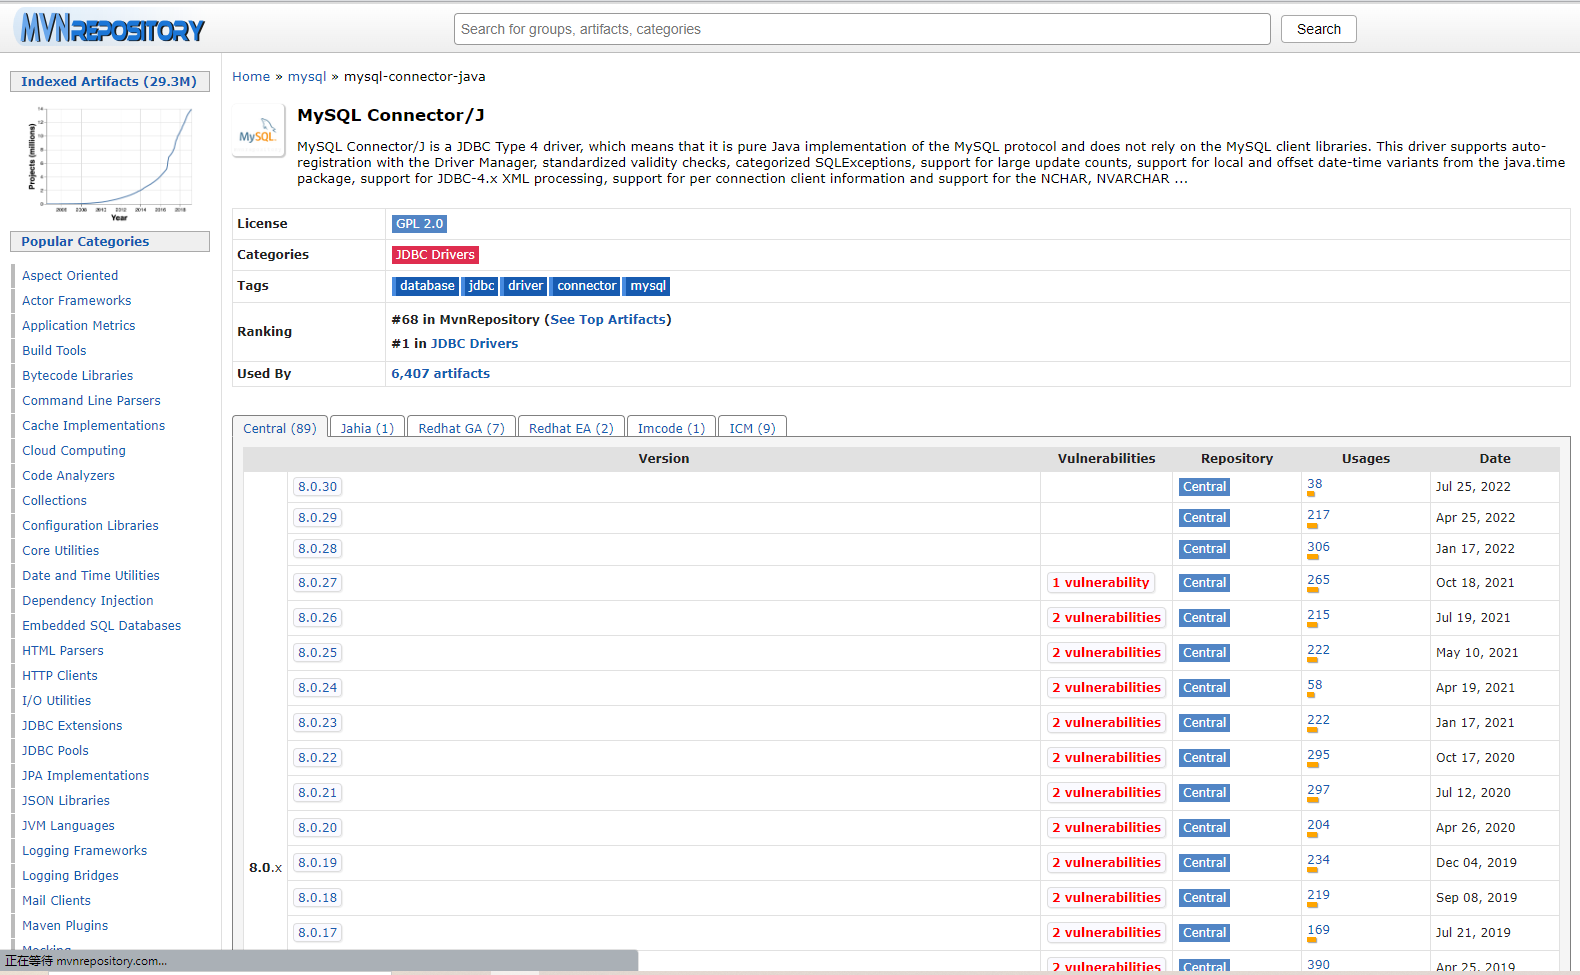Open Cache Implementations category
Screen dimensions: 1580x975
coord(94,426)
